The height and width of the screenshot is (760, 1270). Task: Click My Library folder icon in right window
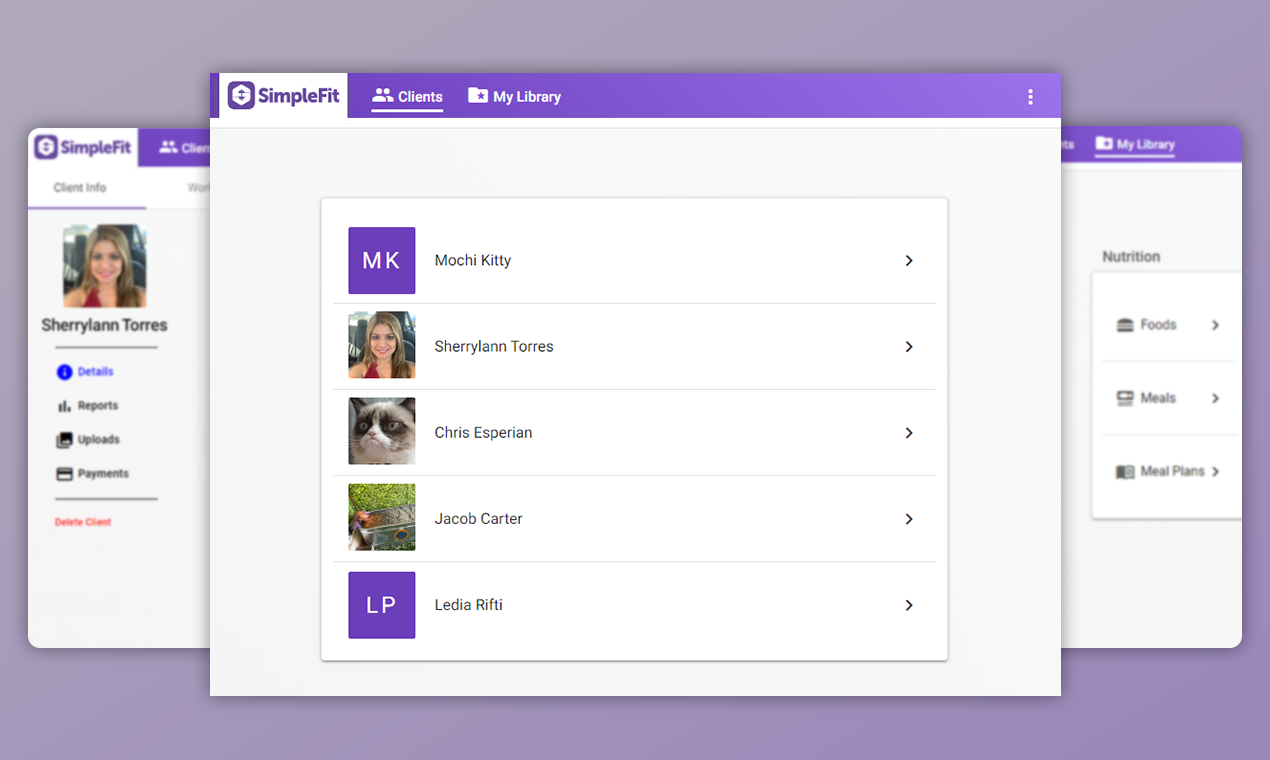click(x=1104, y=144)
